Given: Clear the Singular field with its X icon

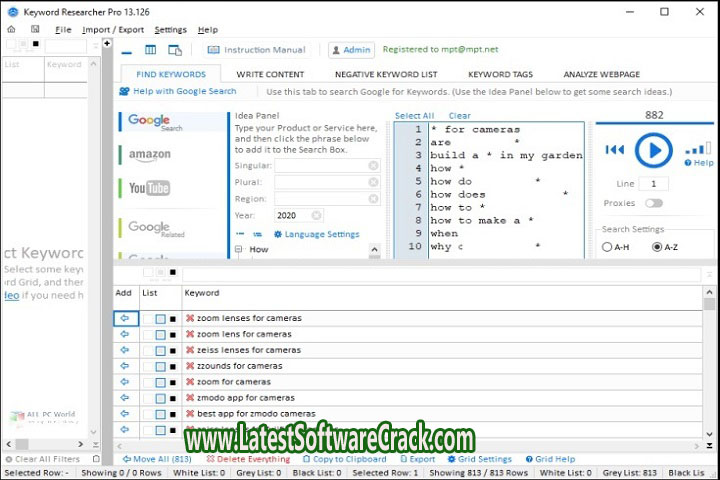Looking at the screenshot, I should 373,166.
